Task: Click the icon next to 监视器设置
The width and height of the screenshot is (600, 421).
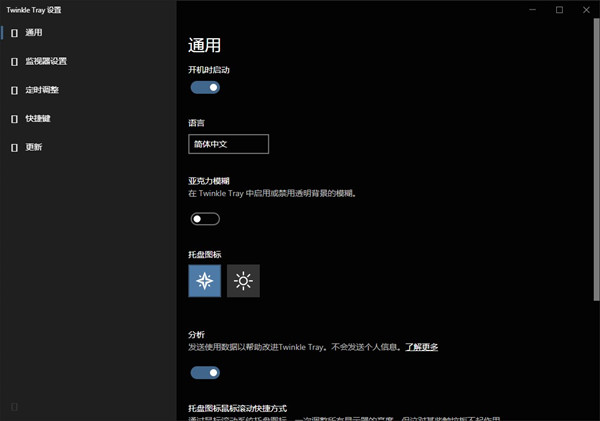Action: point(14,62)
